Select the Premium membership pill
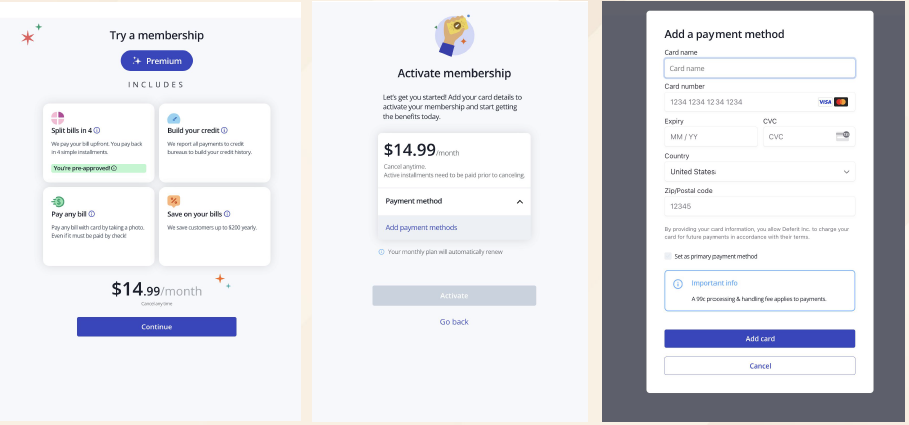The width and height of the screenshot is (909, 425). tap(157, 61)
